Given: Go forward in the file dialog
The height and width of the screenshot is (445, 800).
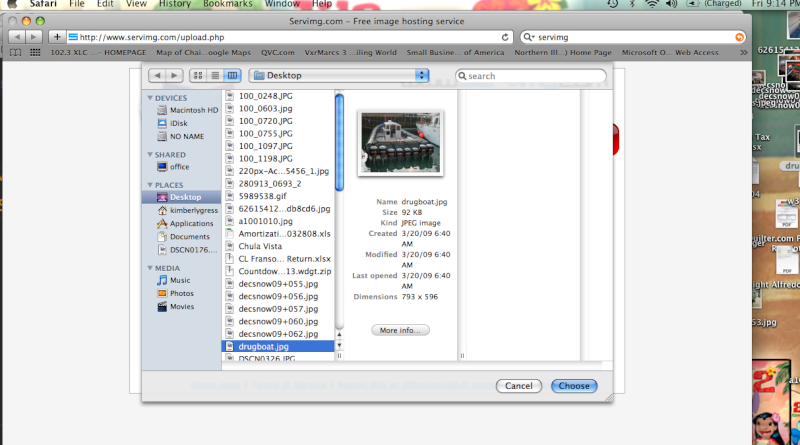Looking at the screenshot, I should [x=174, y=76].
